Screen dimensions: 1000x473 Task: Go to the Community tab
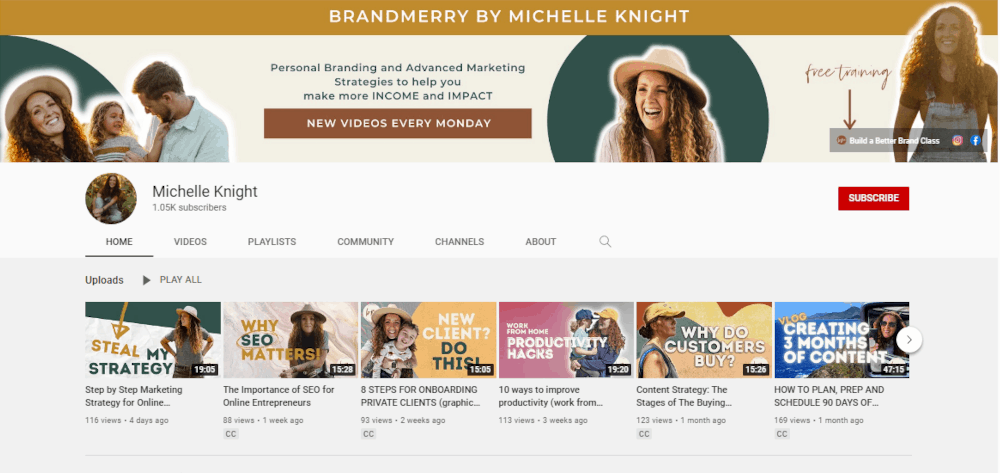pyautogui.click(x=365, y=242)
